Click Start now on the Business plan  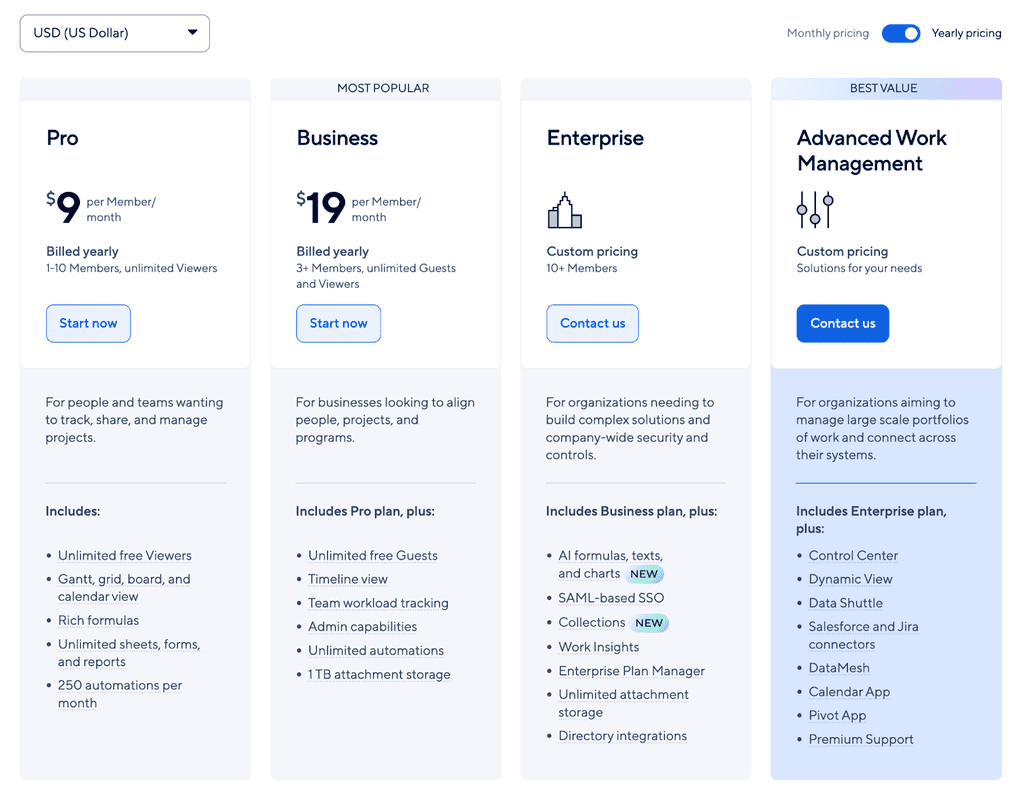pyautogui.click(x=338, y=323)
